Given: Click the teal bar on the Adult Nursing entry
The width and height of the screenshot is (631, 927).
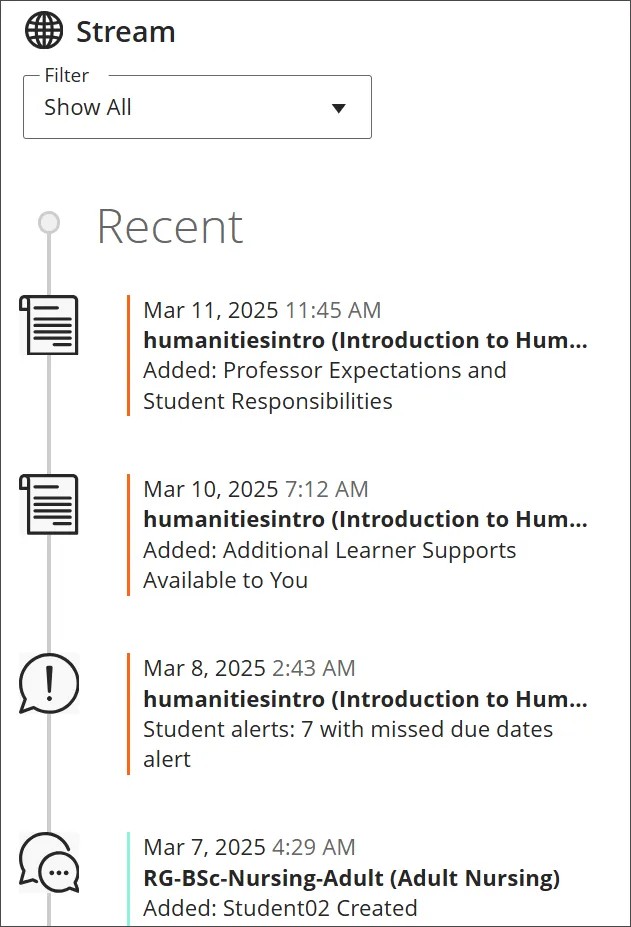Looking at the screenshot, I should (127, 875).
